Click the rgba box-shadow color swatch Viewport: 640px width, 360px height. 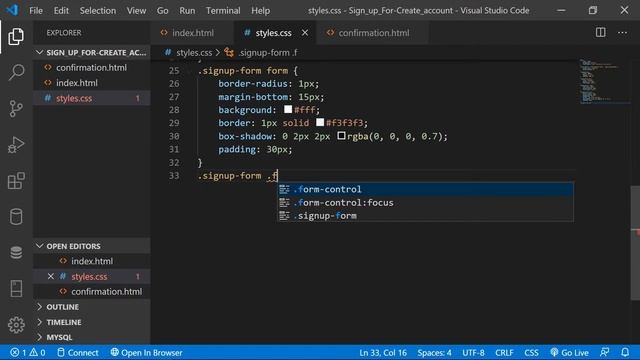tap(341, 136)
